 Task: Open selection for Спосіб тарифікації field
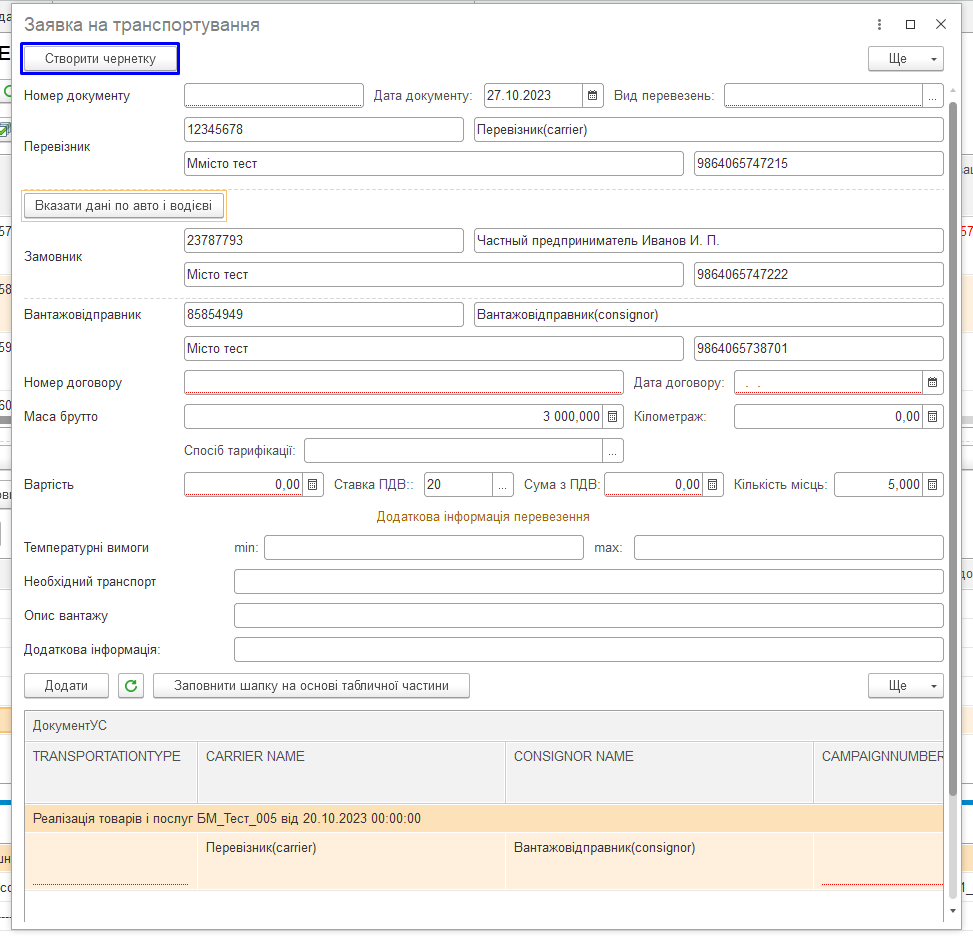point(612,451)
